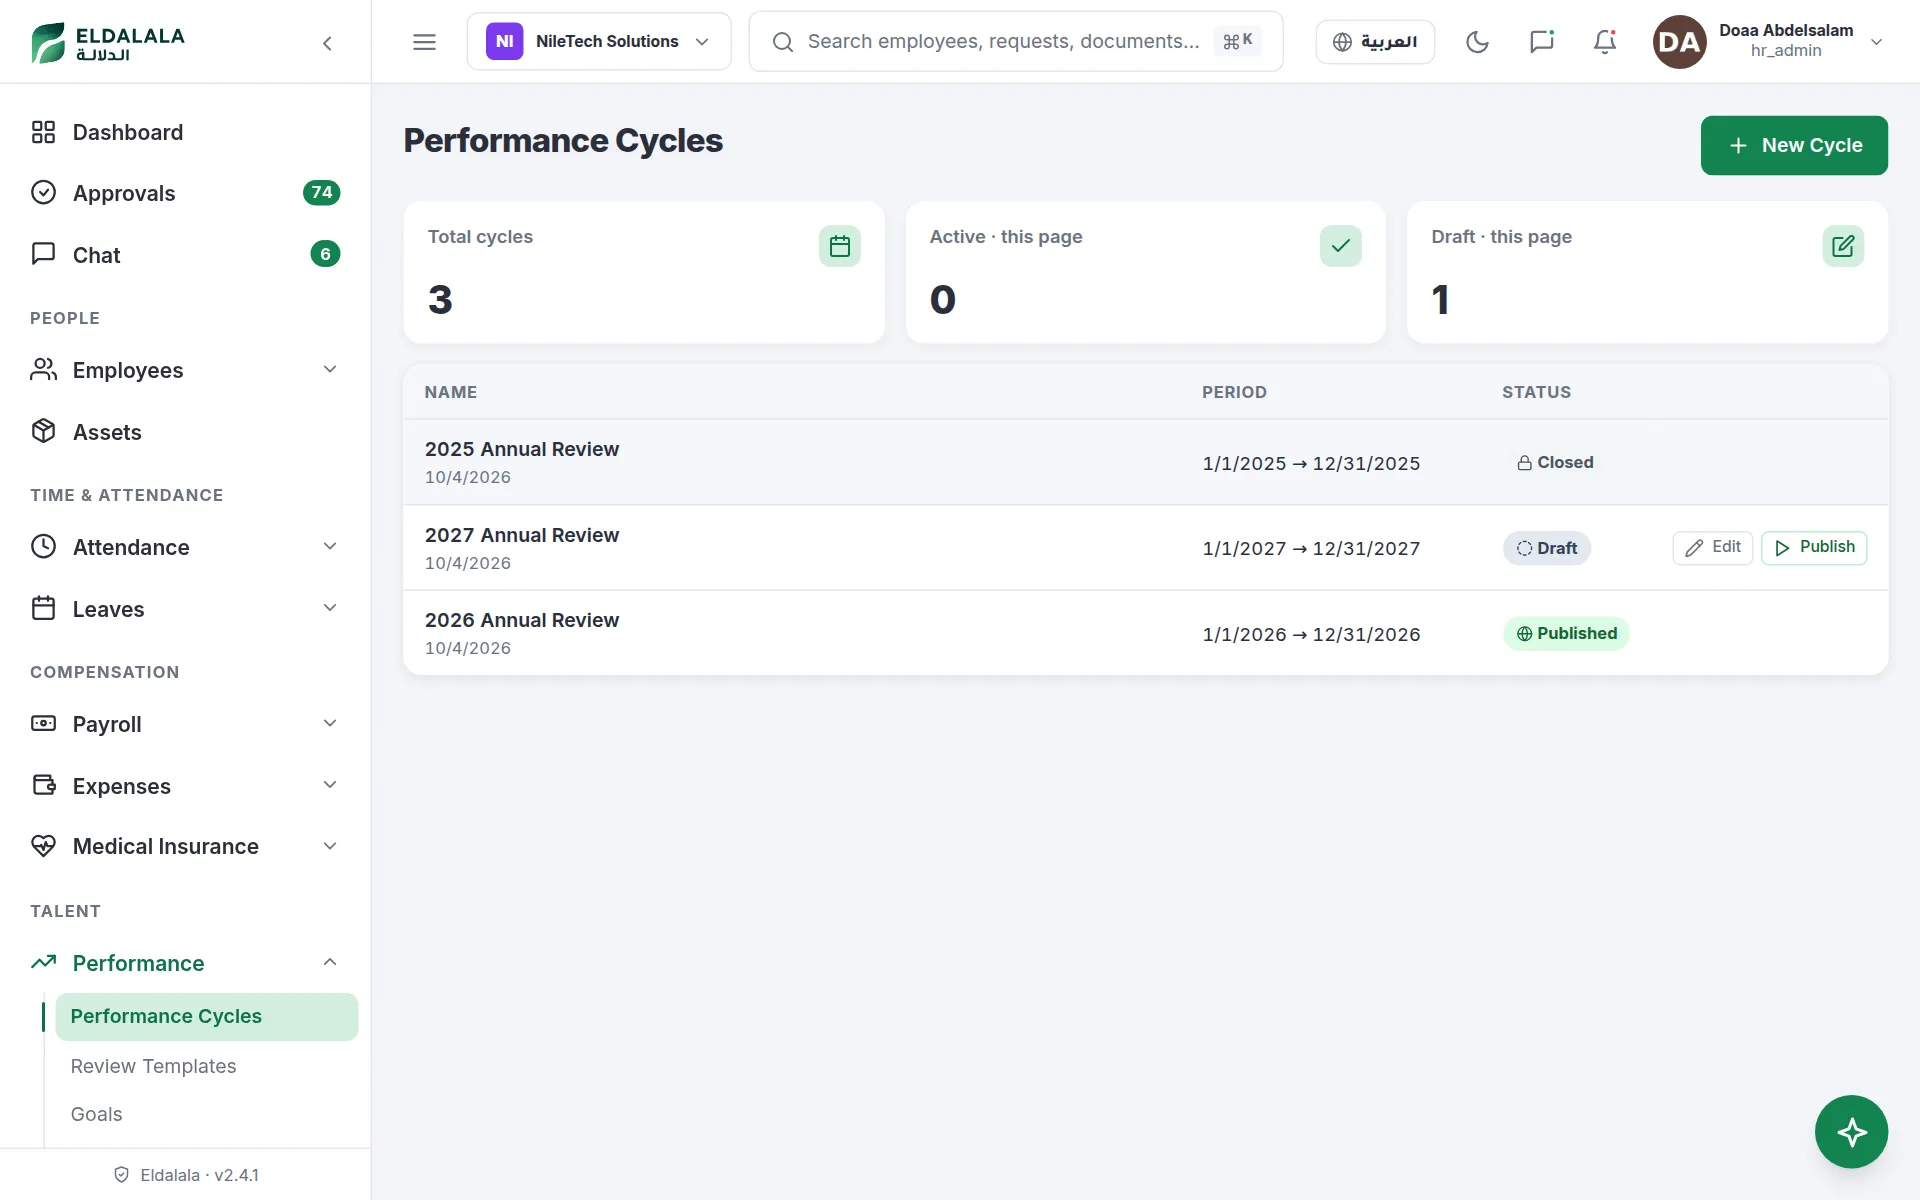Go to Dashboard
This screenshot has width=1920, height=1200.
point(186,132)
